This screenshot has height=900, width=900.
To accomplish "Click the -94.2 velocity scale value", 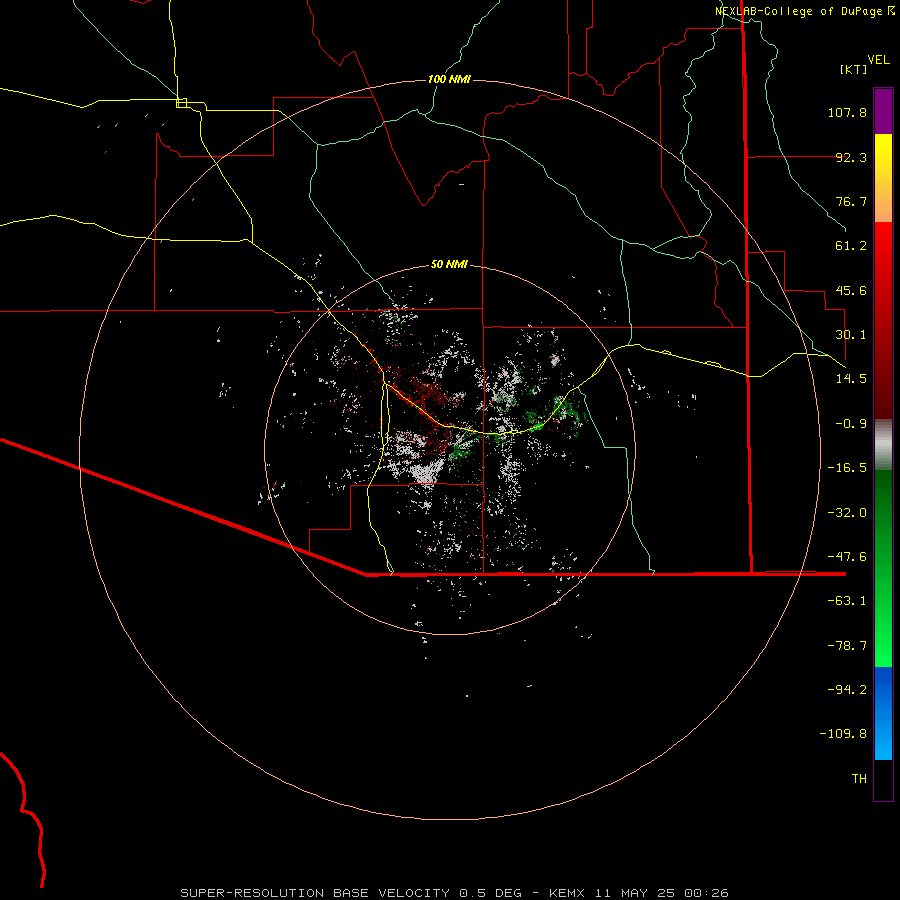I will click(x=847, y=690).
